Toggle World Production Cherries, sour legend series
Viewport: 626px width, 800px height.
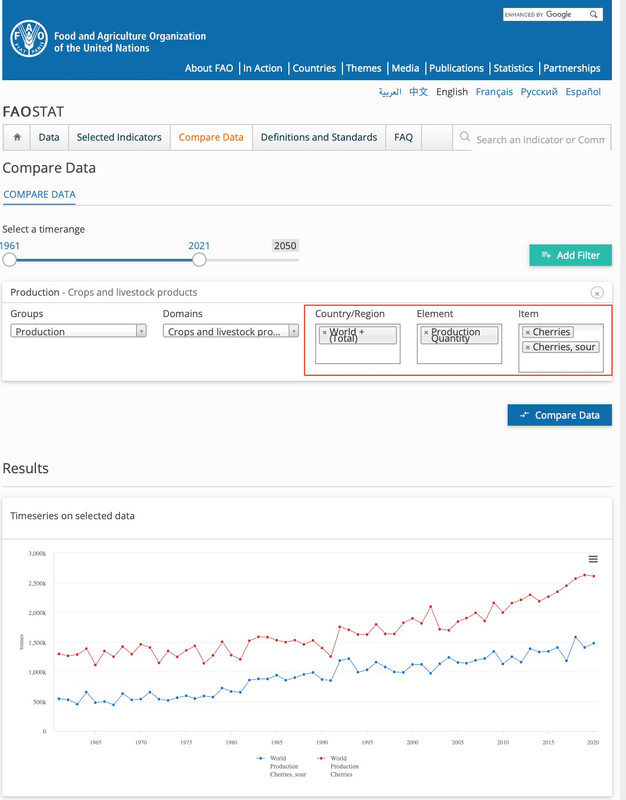pos(282,766)
